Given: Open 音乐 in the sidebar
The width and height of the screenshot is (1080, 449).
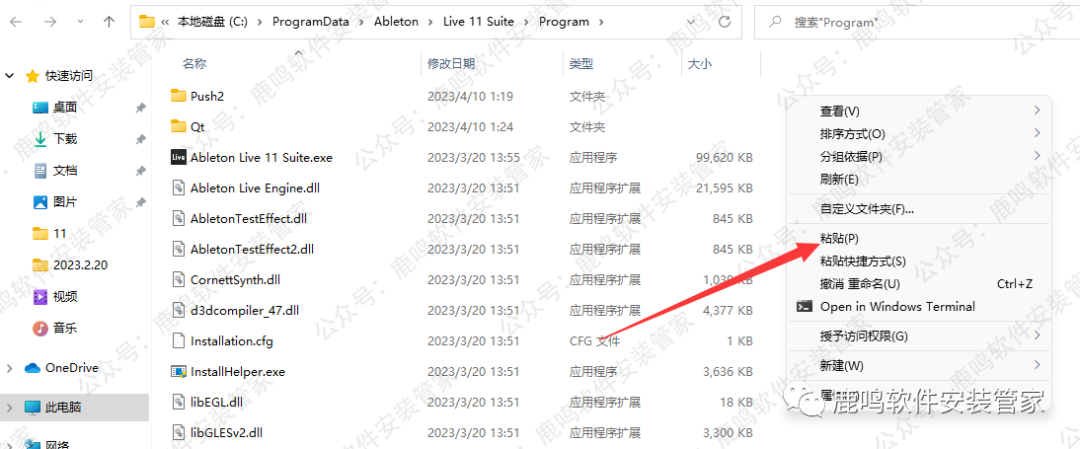Looking at the screenshot, I should pos(65,328).
